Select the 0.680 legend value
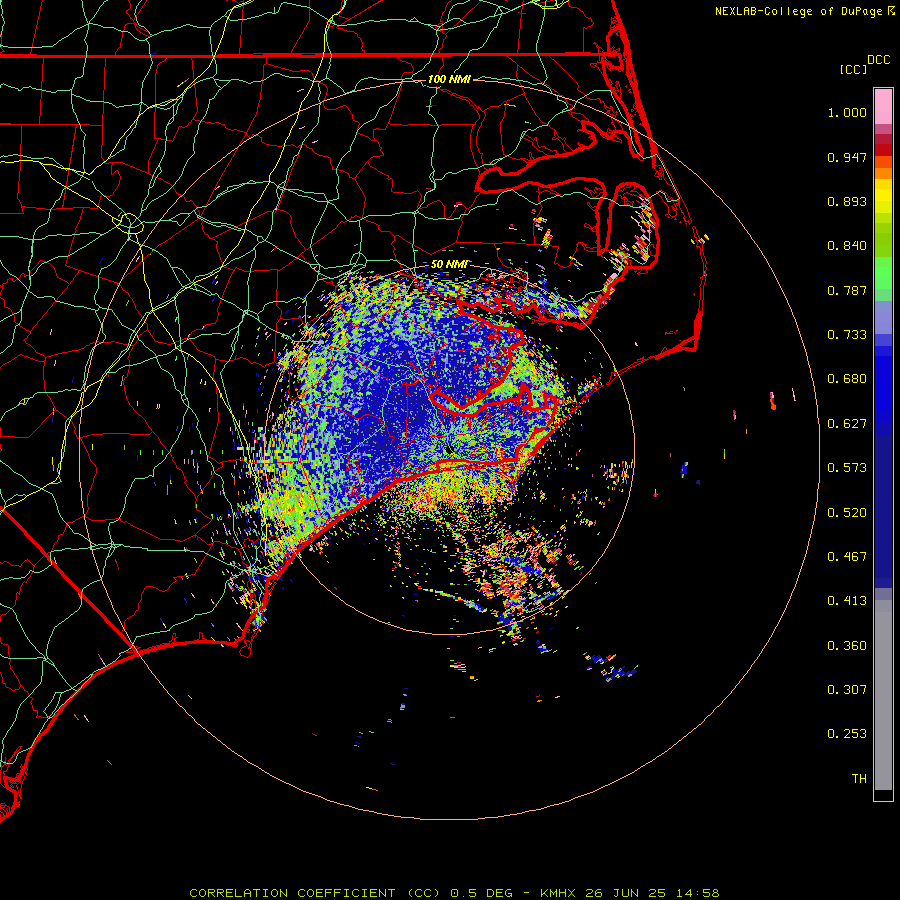 coord(847,379)
